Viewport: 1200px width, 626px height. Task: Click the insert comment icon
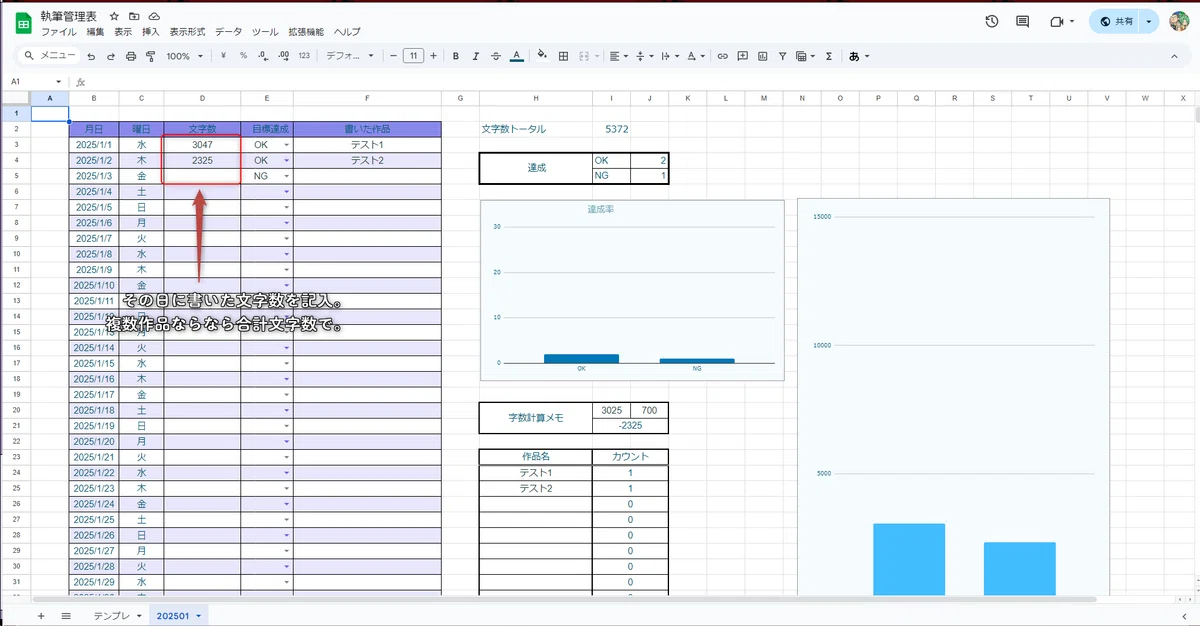tap(742, 56)
